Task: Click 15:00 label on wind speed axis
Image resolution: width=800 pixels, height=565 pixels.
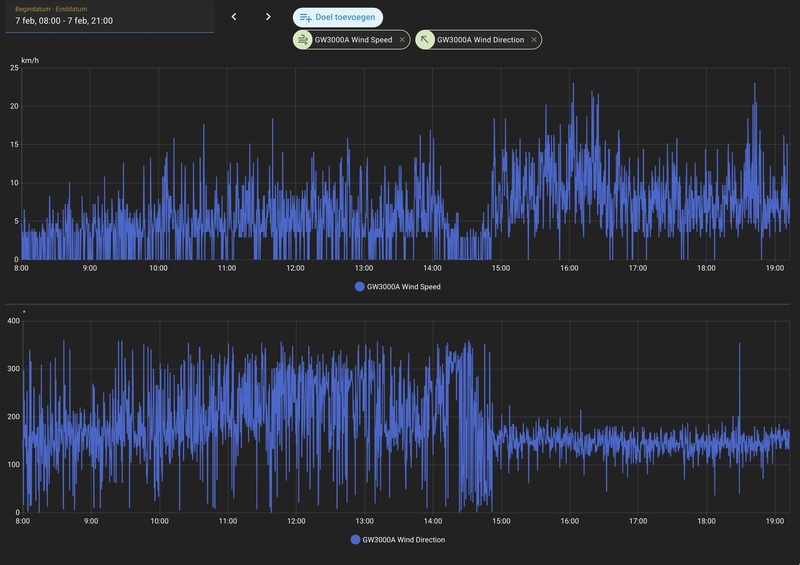Action: (501, 268)
